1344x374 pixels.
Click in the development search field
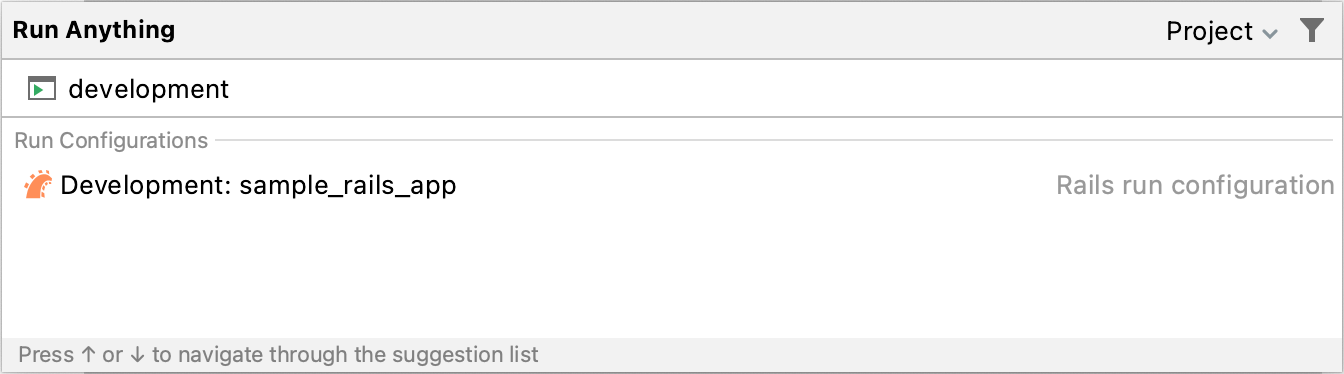[672, 89]
